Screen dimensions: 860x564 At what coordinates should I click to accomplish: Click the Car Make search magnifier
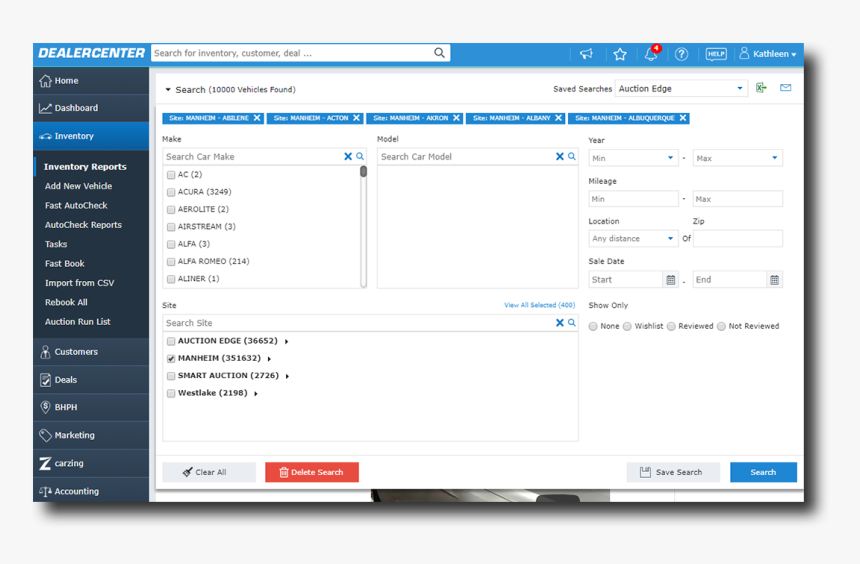[x=360, y=156]
